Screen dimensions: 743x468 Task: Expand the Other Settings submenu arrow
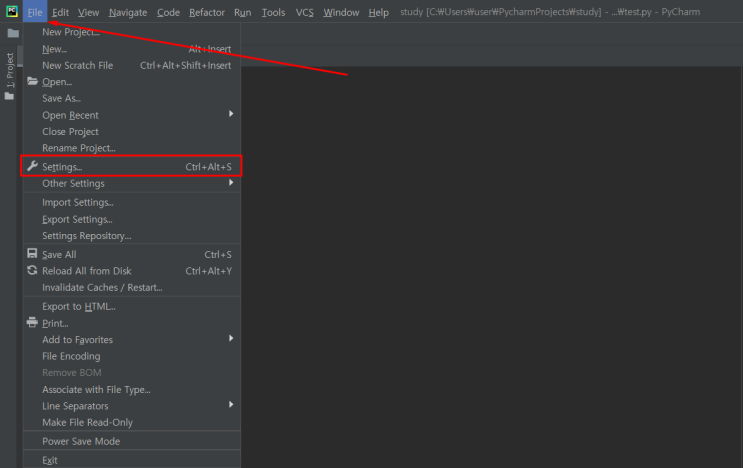tap(231, 183)
